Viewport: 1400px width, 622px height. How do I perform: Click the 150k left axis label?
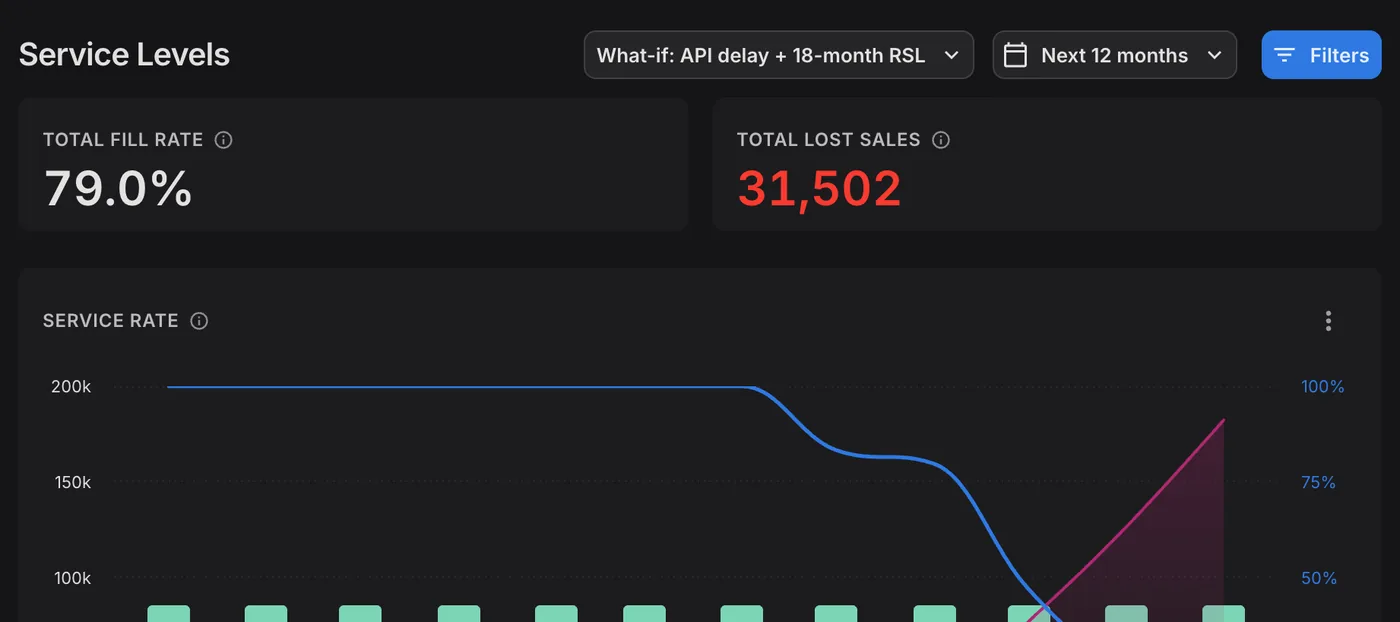pyautogui.click(x=72, y=482)
